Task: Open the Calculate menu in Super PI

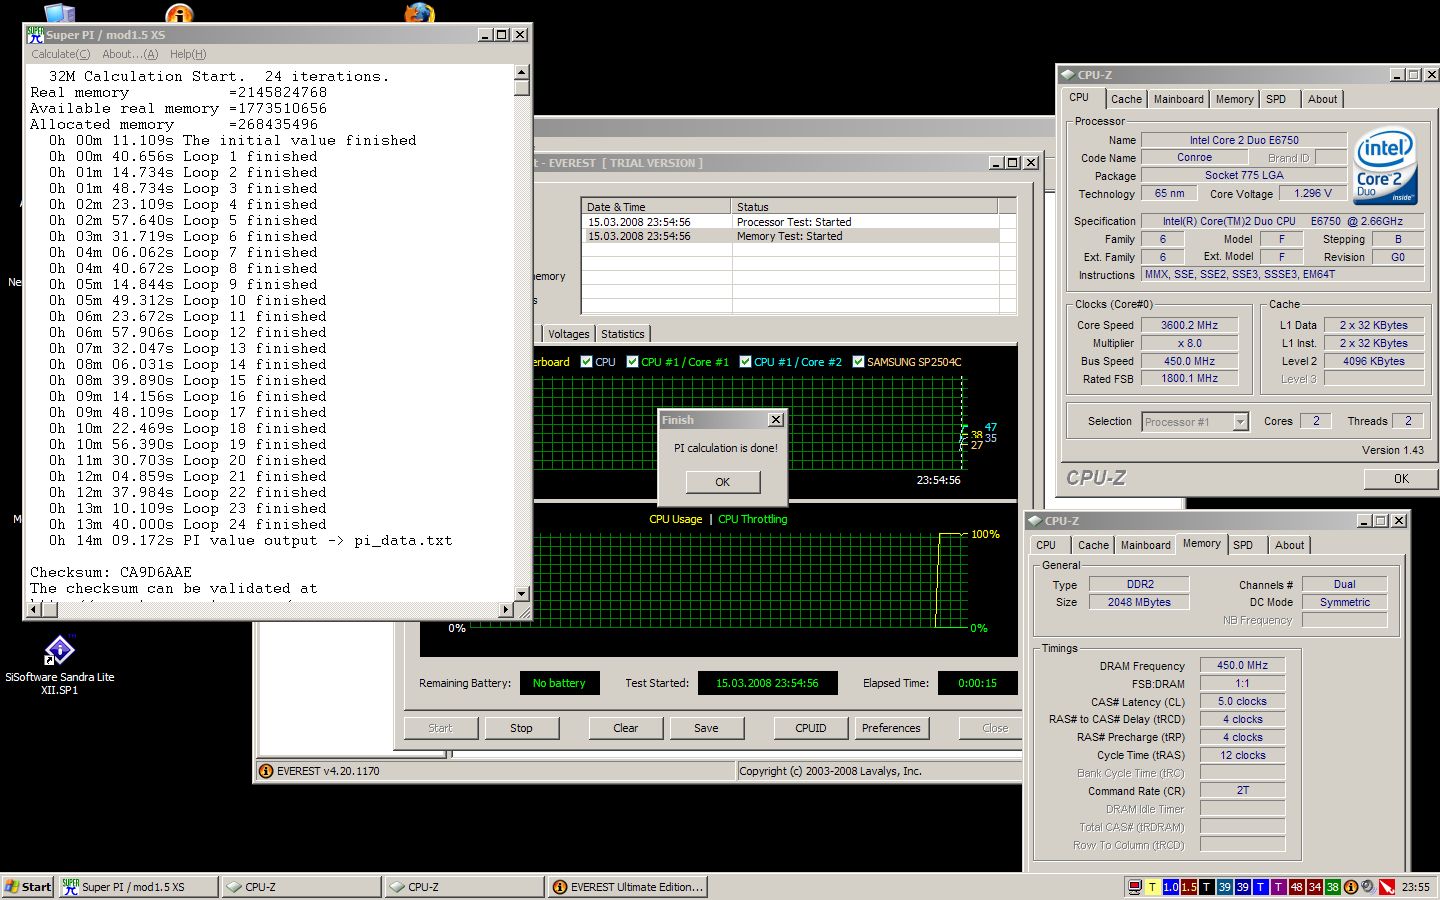Action: pyautogui.click(x=60, y=54)
